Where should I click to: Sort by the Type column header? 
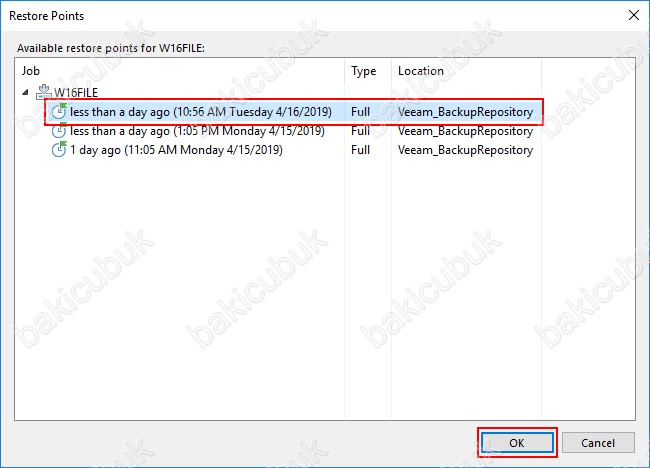point(363,71)
